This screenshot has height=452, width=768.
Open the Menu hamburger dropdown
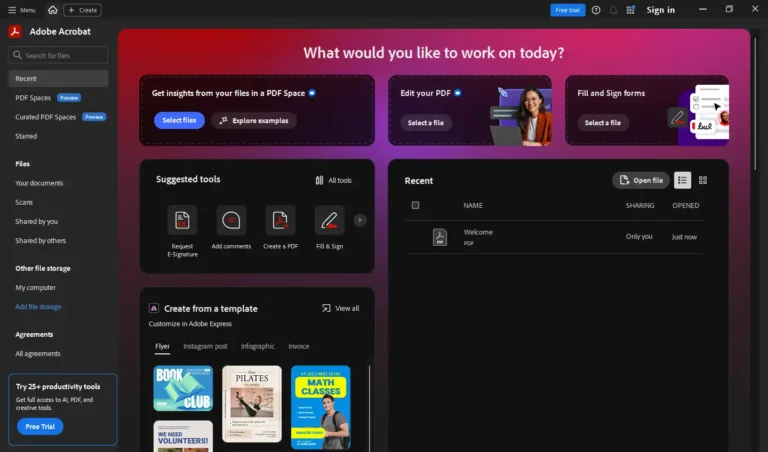click(21, 10)
